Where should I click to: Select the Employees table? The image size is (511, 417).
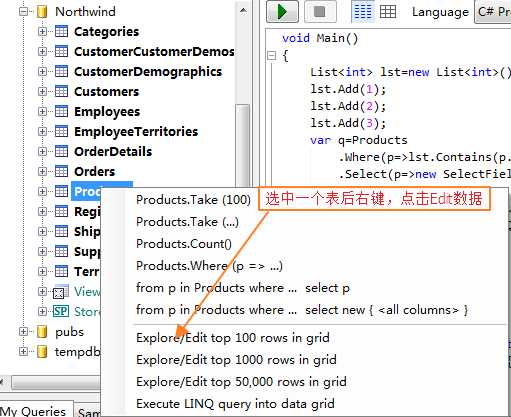tap(107, 112)
